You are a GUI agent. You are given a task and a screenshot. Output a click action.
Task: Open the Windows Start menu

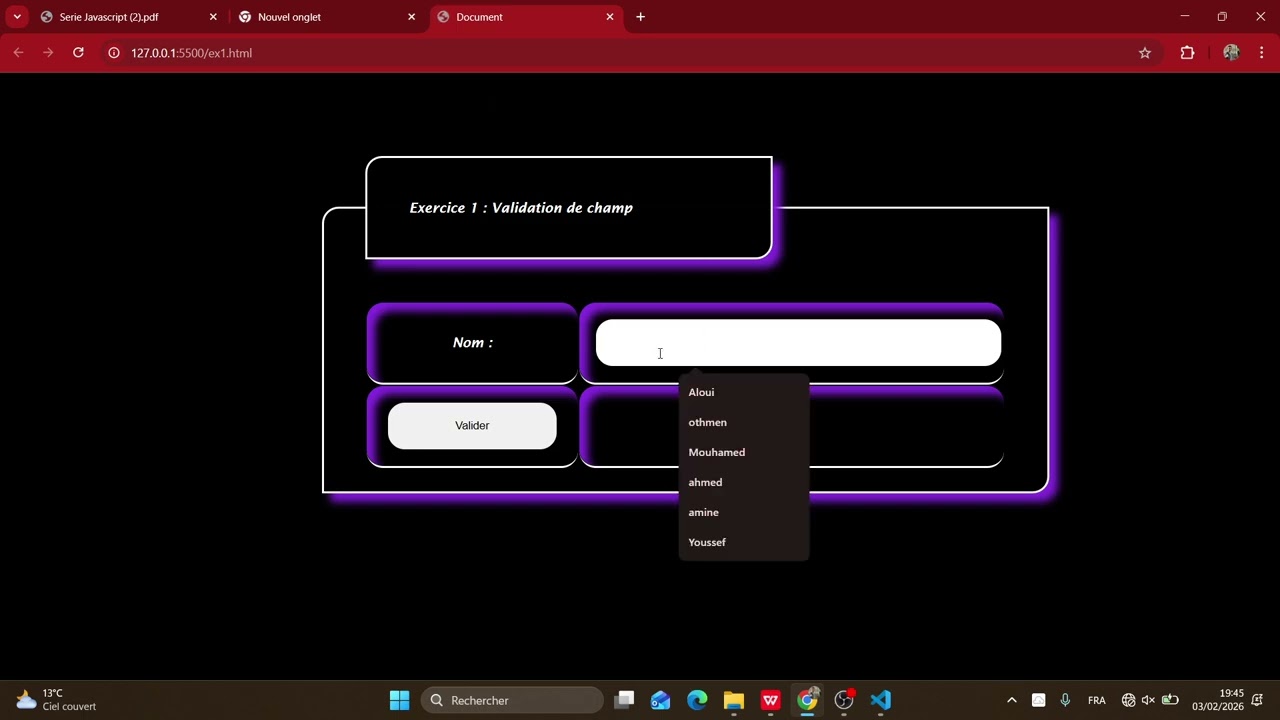coord(399,700)
